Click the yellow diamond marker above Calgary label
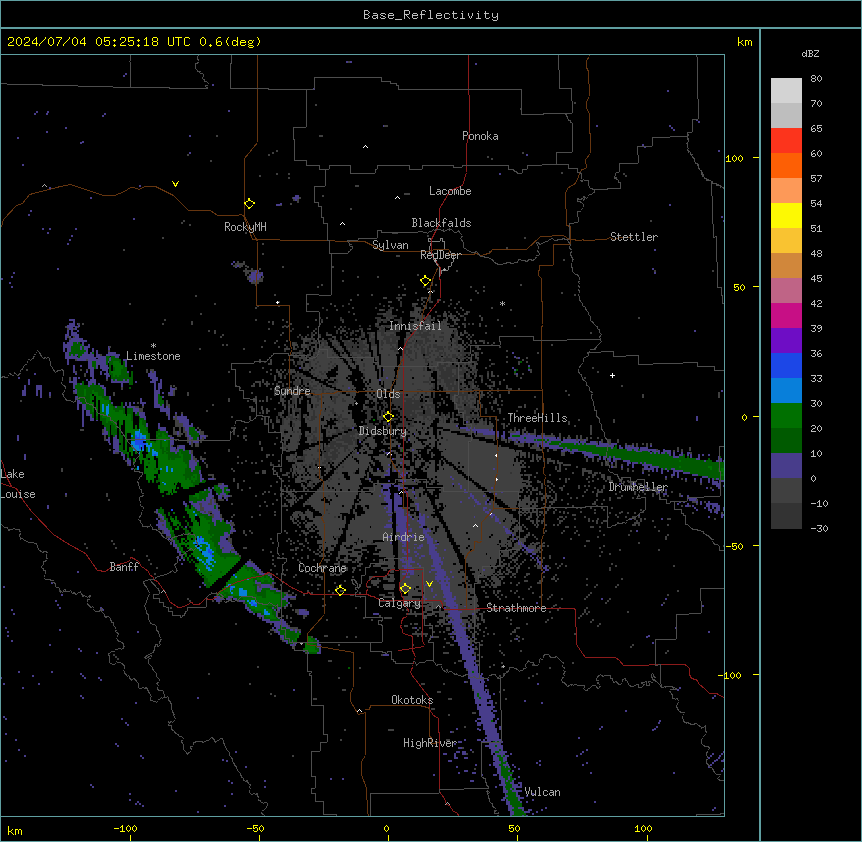The image size is (862, 842). [x=405, y=589]
